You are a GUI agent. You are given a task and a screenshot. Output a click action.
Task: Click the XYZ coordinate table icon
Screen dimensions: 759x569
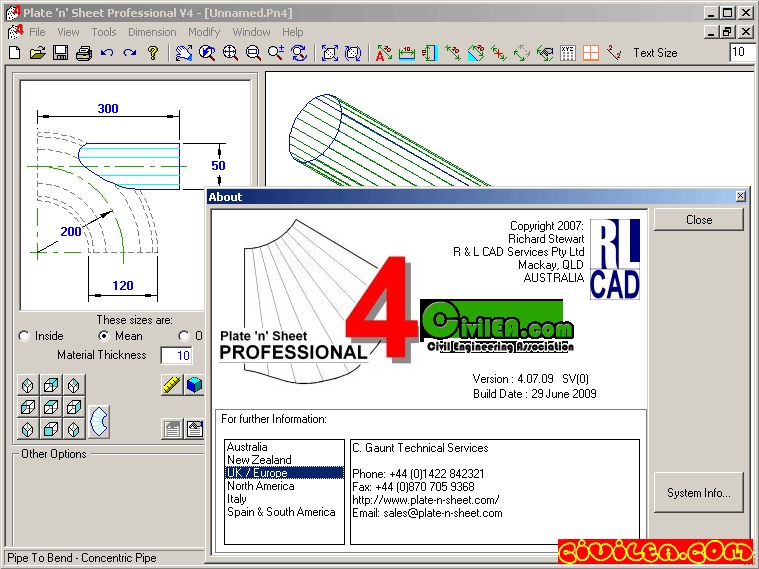(x=568, y=52)
